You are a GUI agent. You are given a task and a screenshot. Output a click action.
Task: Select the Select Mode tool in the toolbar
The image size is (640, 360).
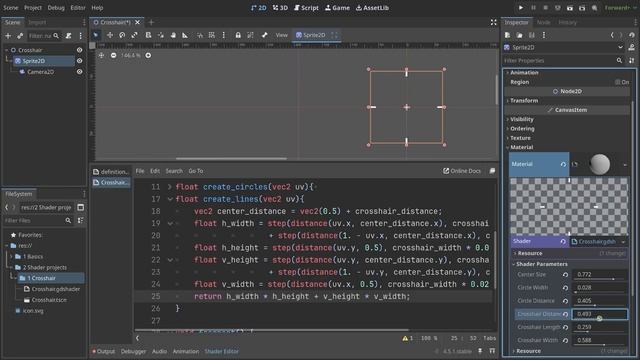[96, 35]
